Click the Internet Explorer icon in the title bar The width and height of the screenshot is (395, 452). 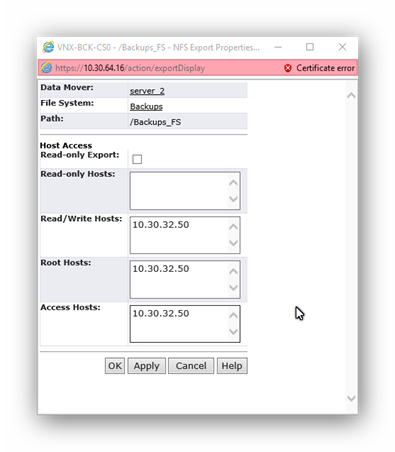(x=48, y=47)
